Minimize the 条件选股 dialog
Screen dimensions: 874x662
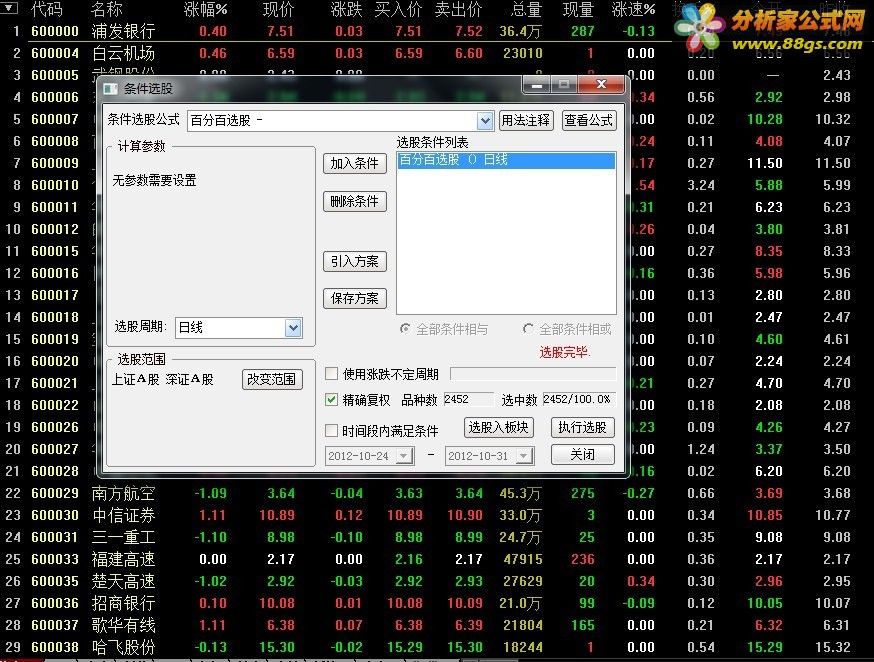[537, 85]
